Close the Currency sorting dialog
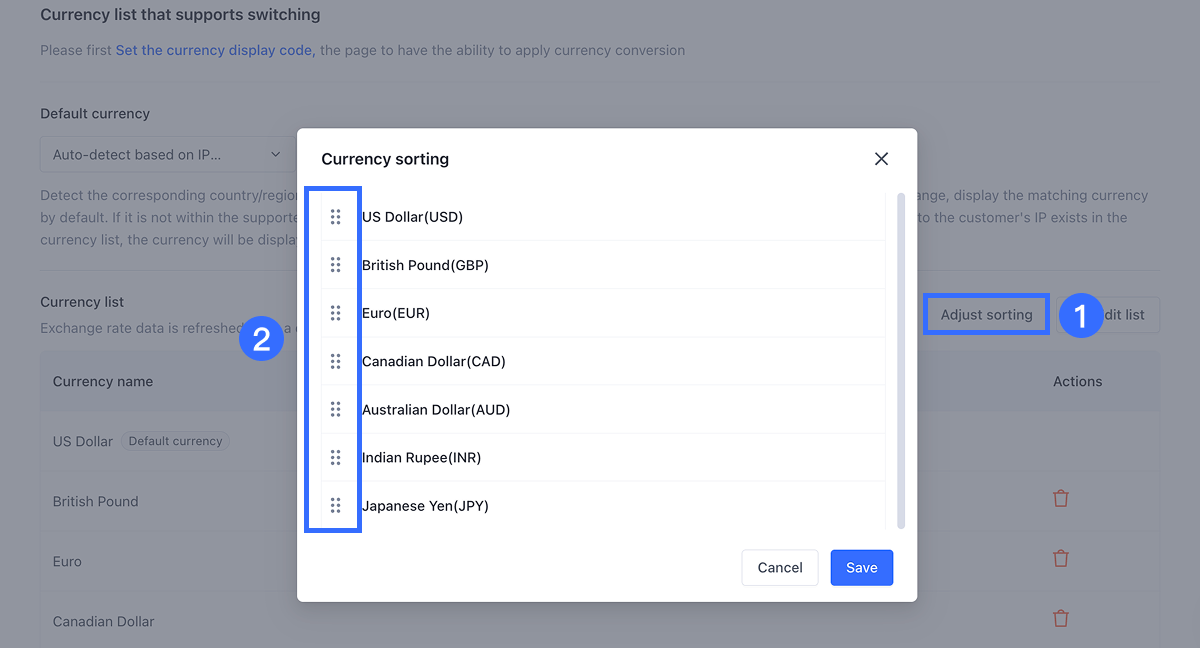 click(x=881, y=159)
